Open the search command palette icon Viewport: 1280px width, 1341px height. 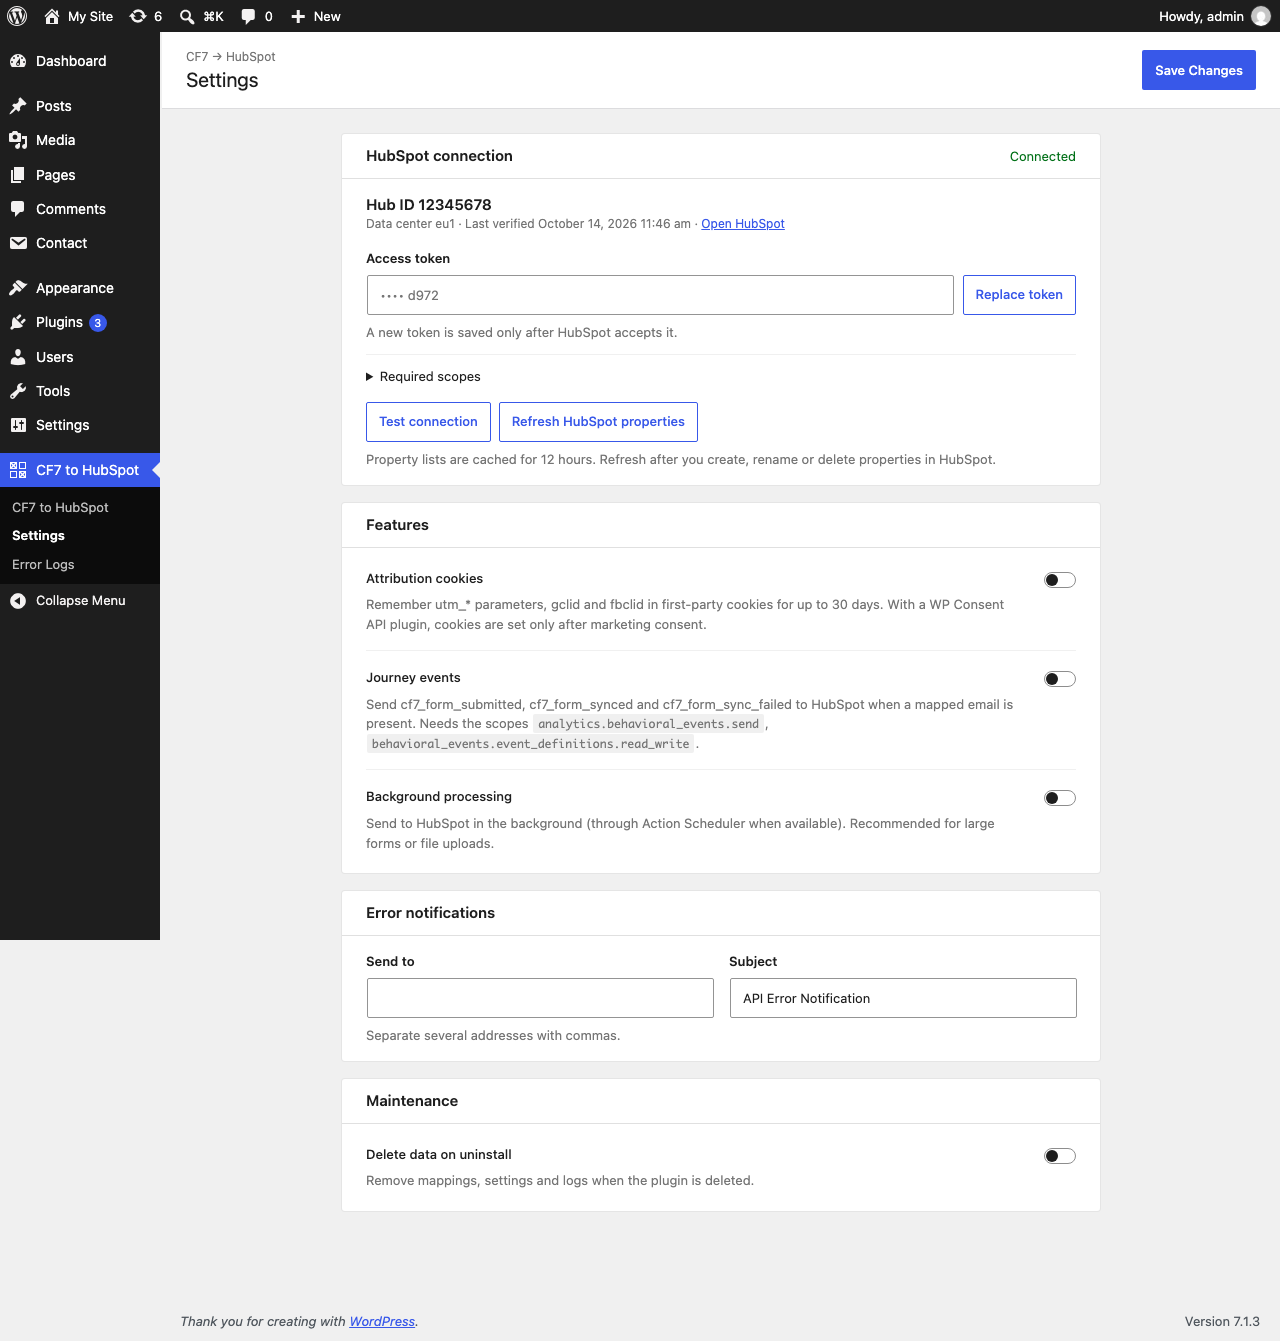[x=187, y=16]
